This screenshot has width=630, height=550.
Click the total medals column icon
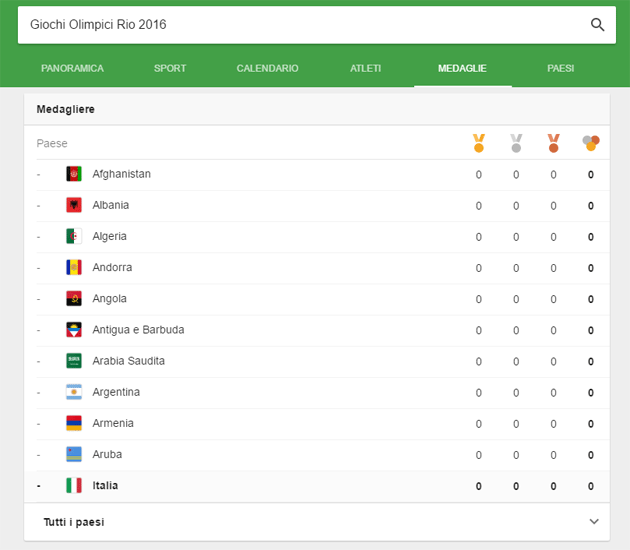(x=591, y=143)
